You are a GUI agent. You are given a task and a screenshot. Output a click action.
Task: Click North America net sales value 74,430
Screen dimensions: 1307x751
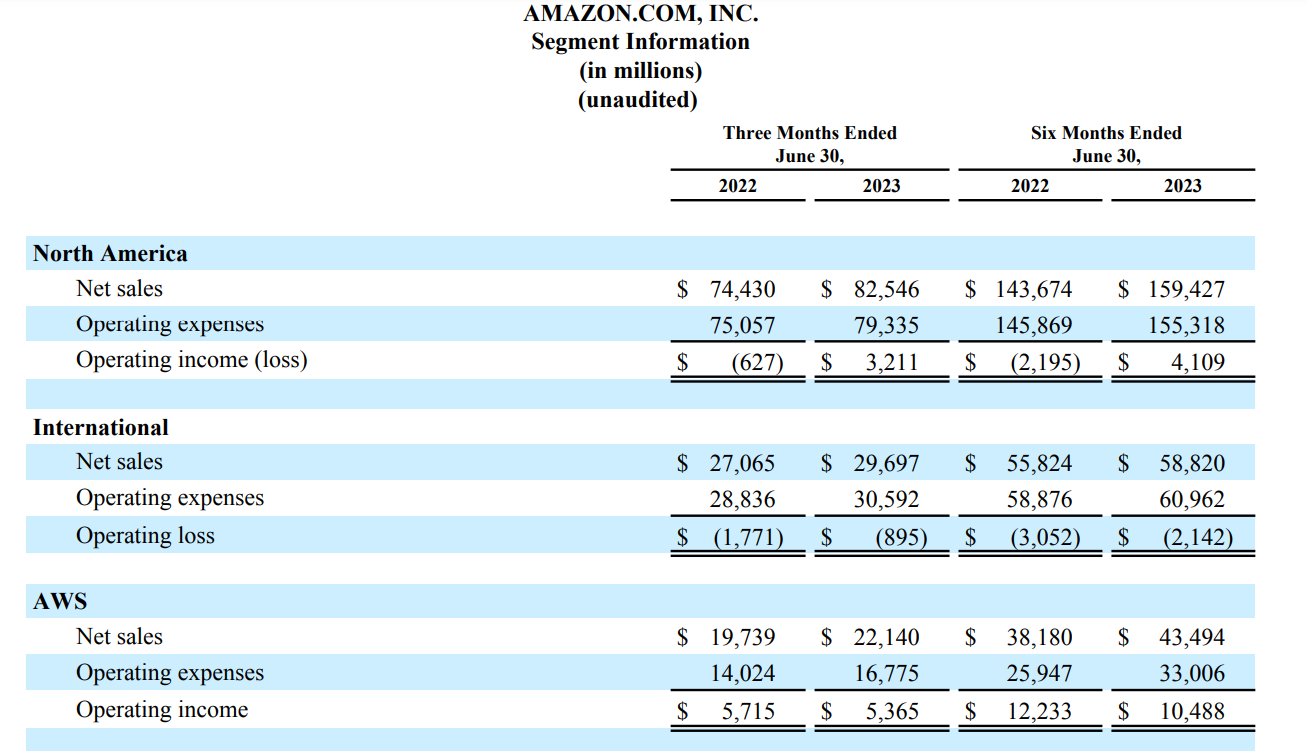click(x=742, y=290)
